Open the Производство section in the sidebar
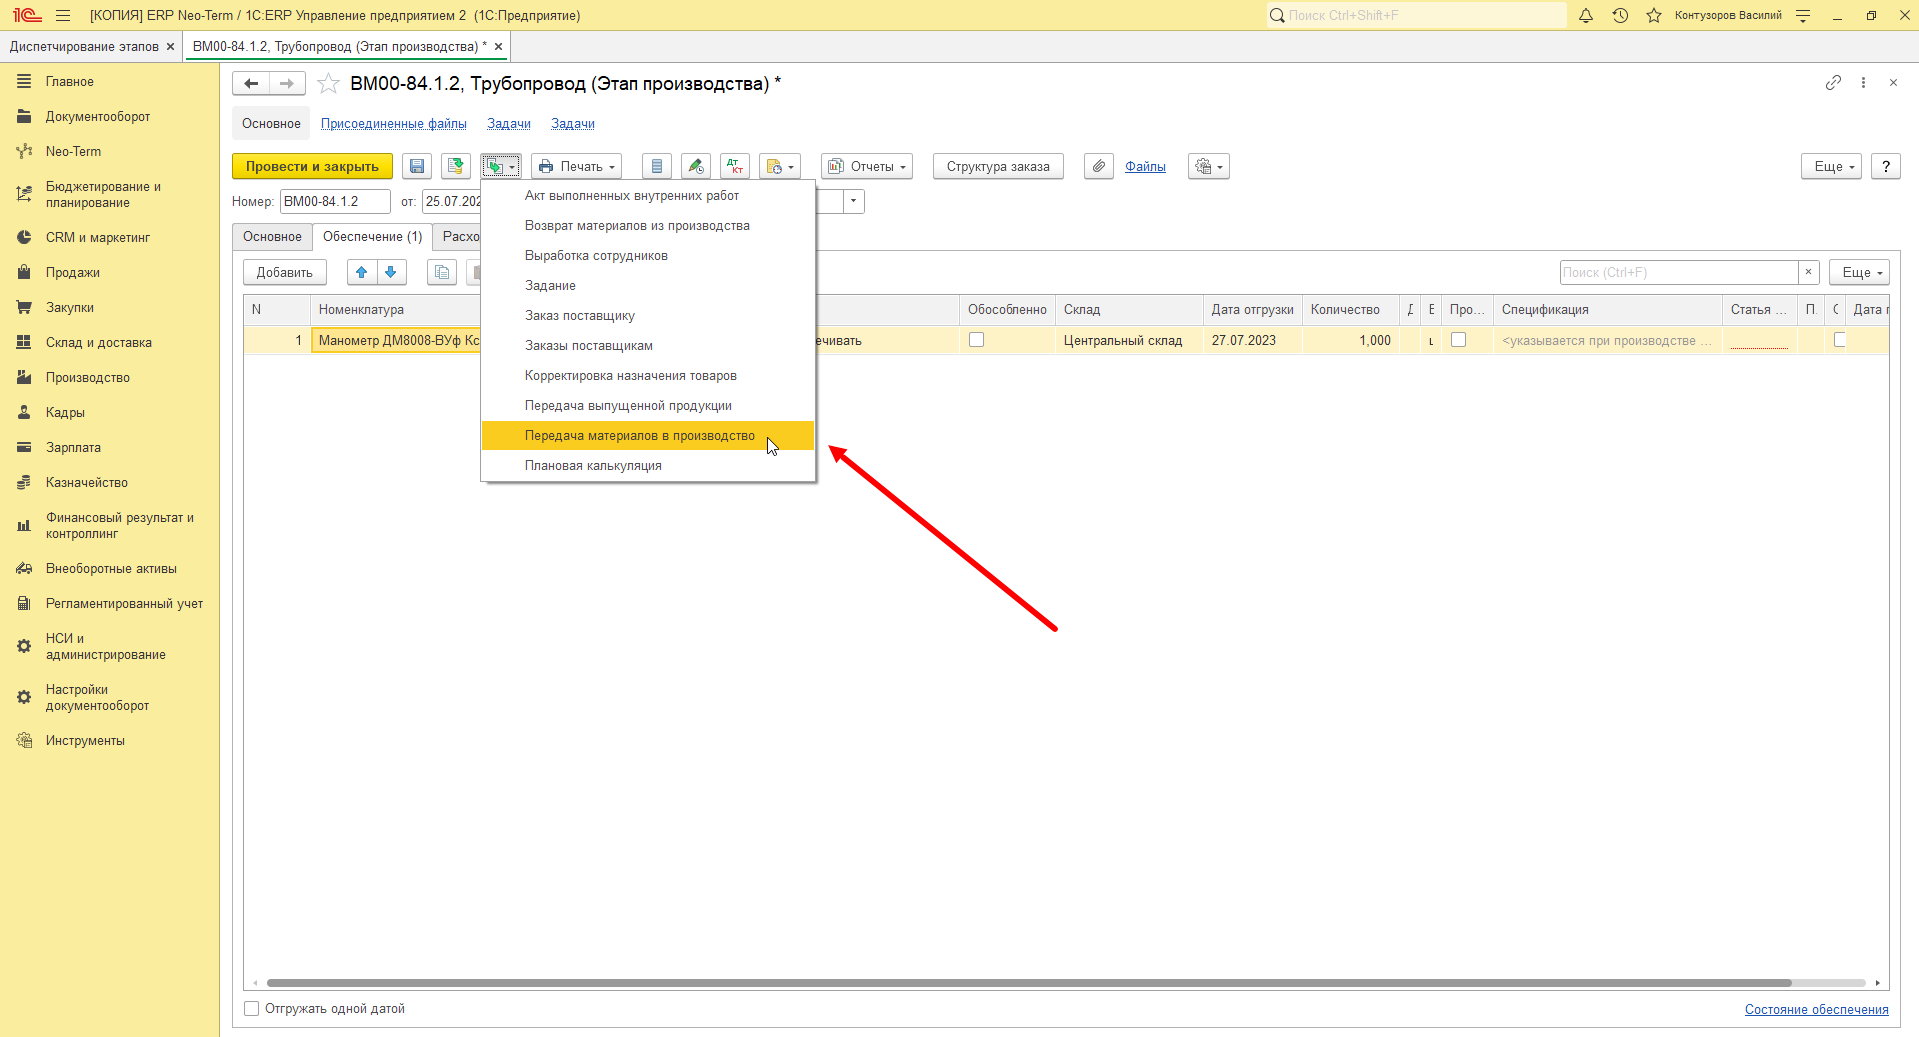 pyautogui.click(x=88, y=378)
